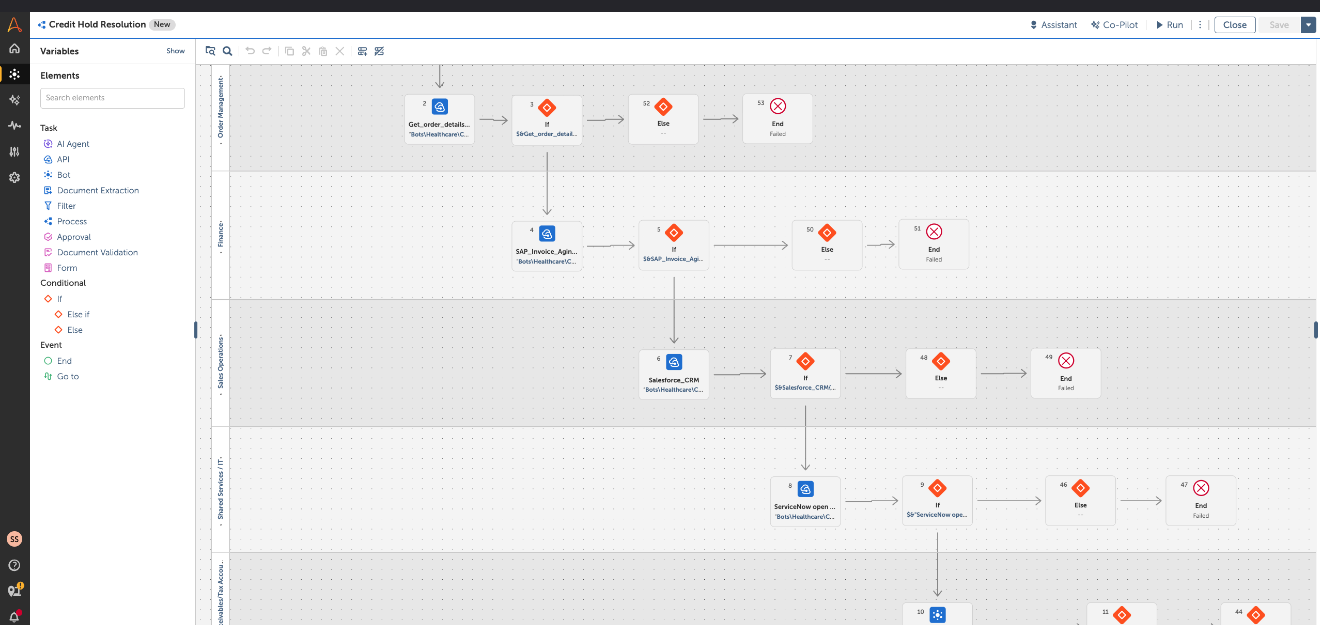Select End Failed node 49

click(1066, 374)
